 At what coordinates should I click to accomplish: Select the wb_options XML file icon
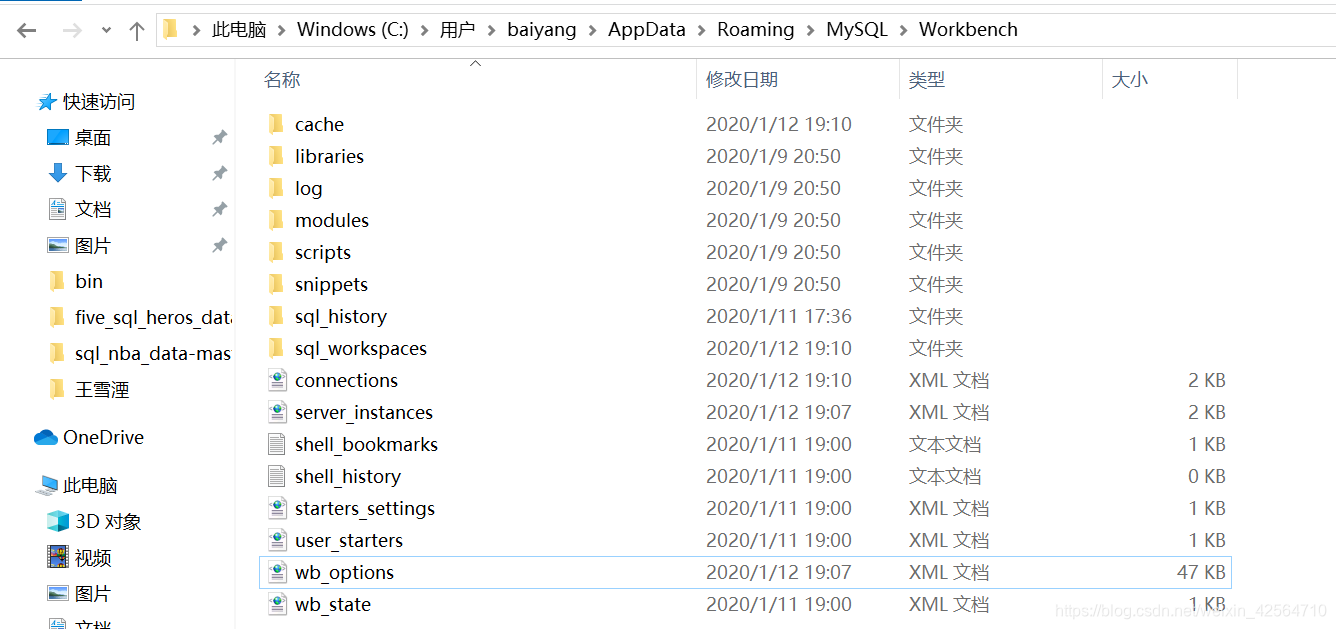point(277,572)
